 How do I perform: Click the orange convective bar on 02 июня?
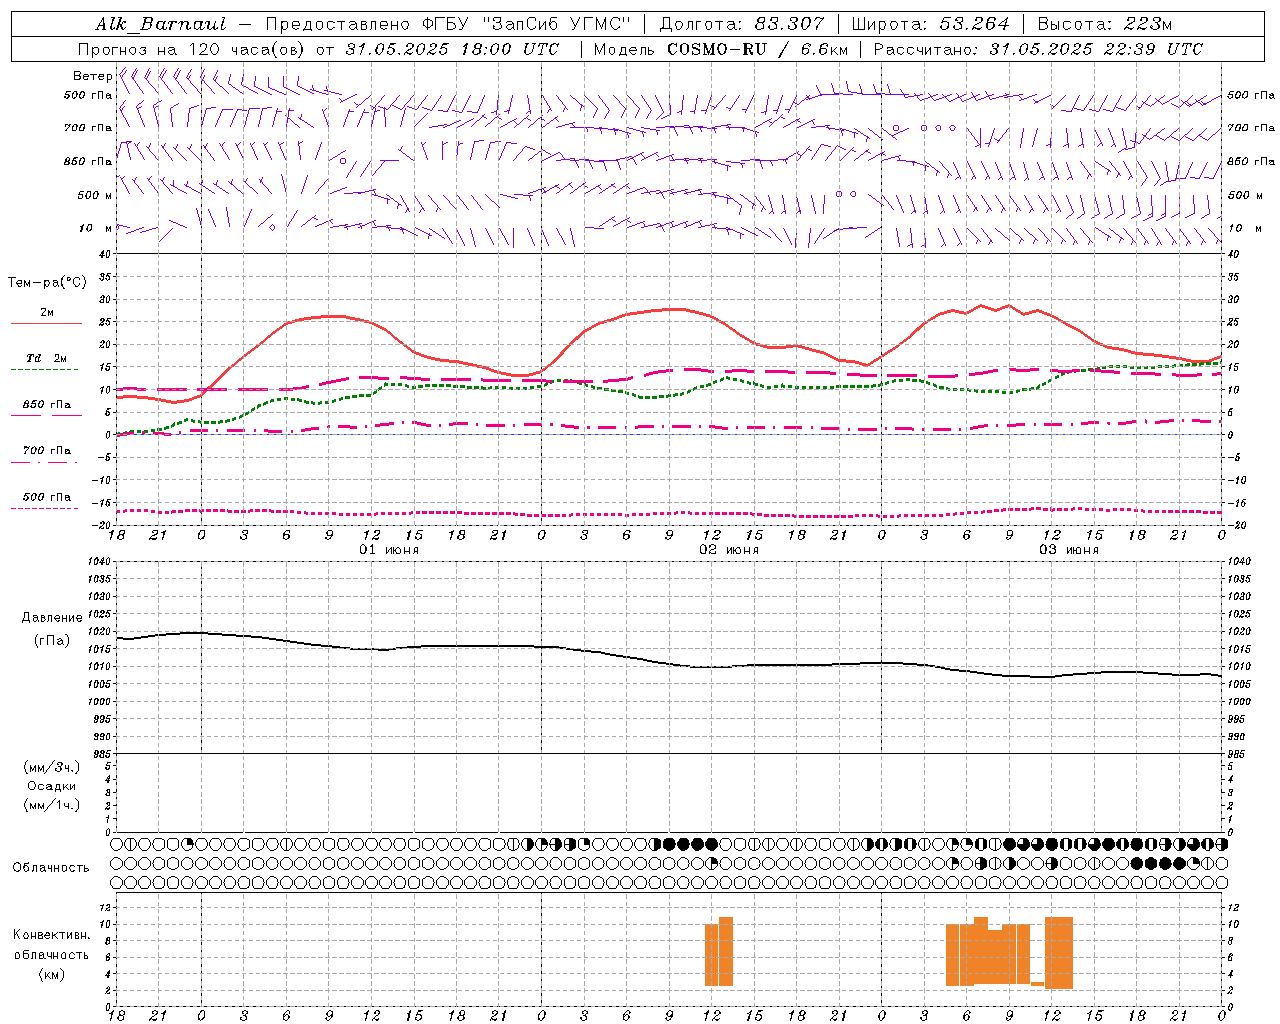(719, 951)
